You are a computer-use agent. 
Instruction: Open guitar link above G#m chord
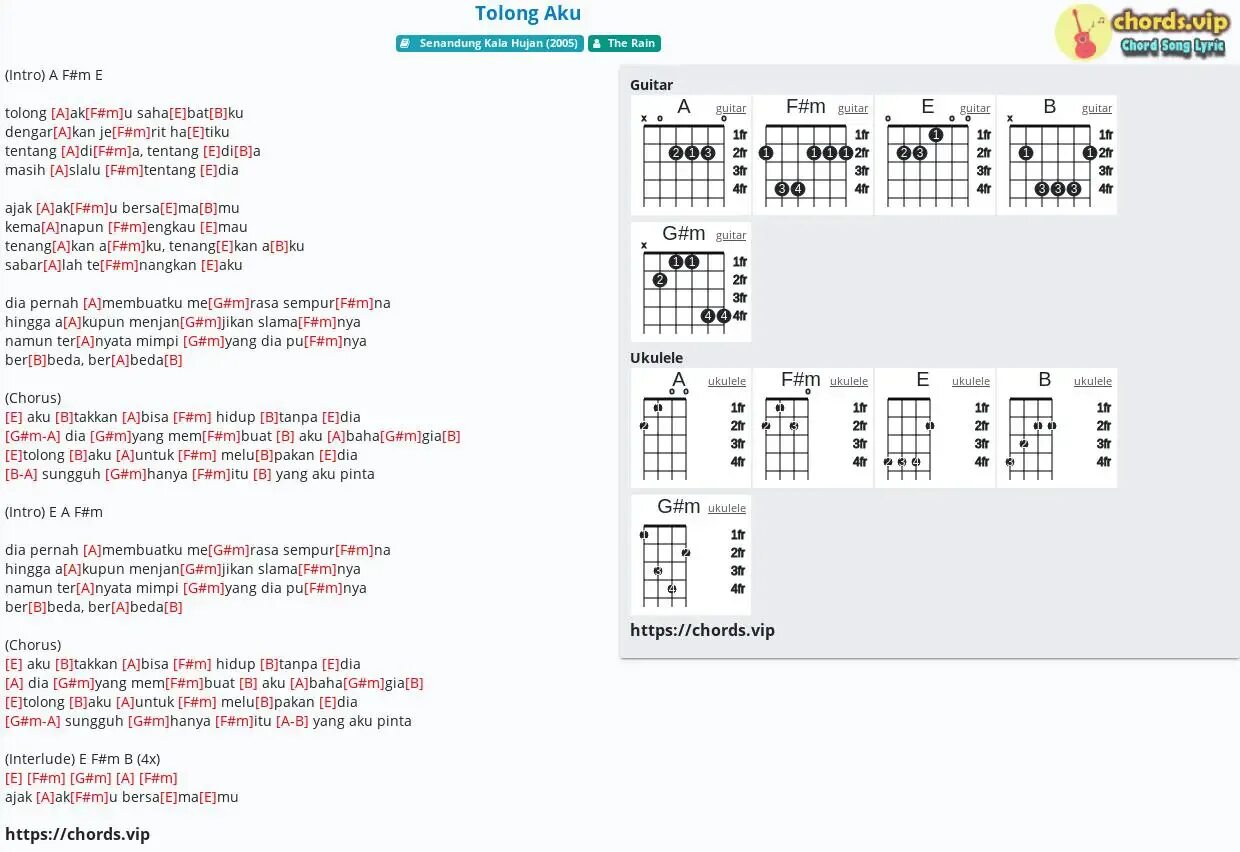tap(731, 235)
